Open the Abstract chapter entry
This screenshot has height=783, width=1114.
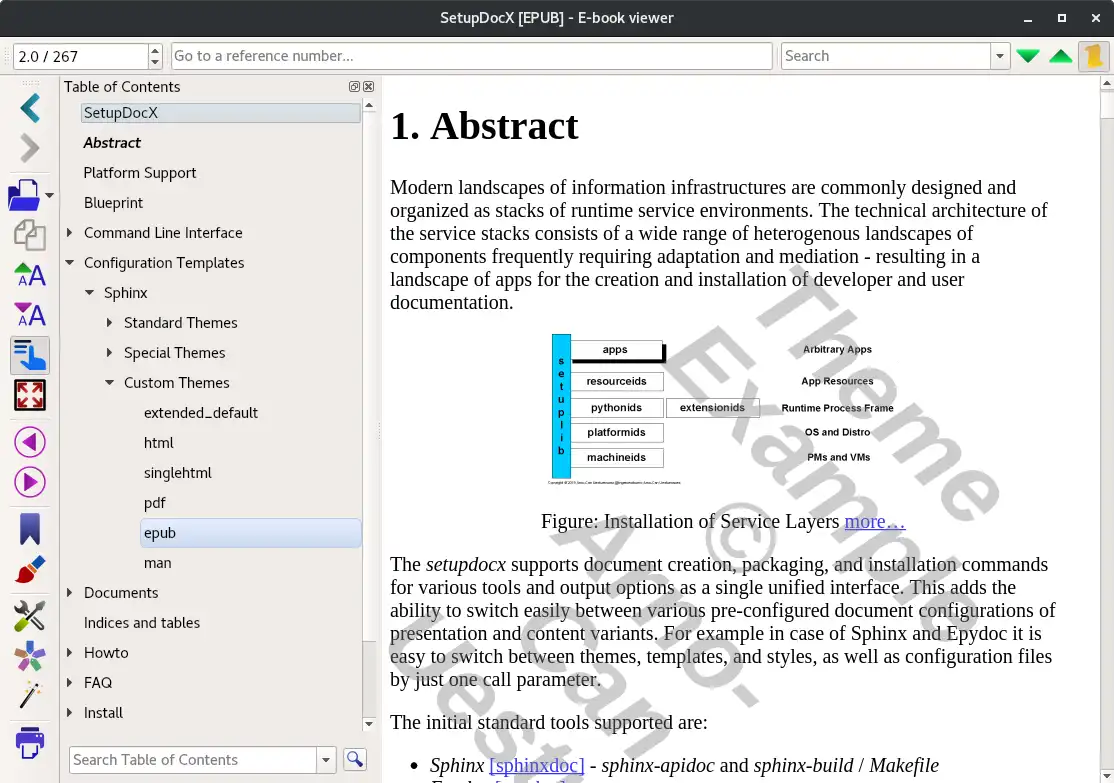click(112, 143)
